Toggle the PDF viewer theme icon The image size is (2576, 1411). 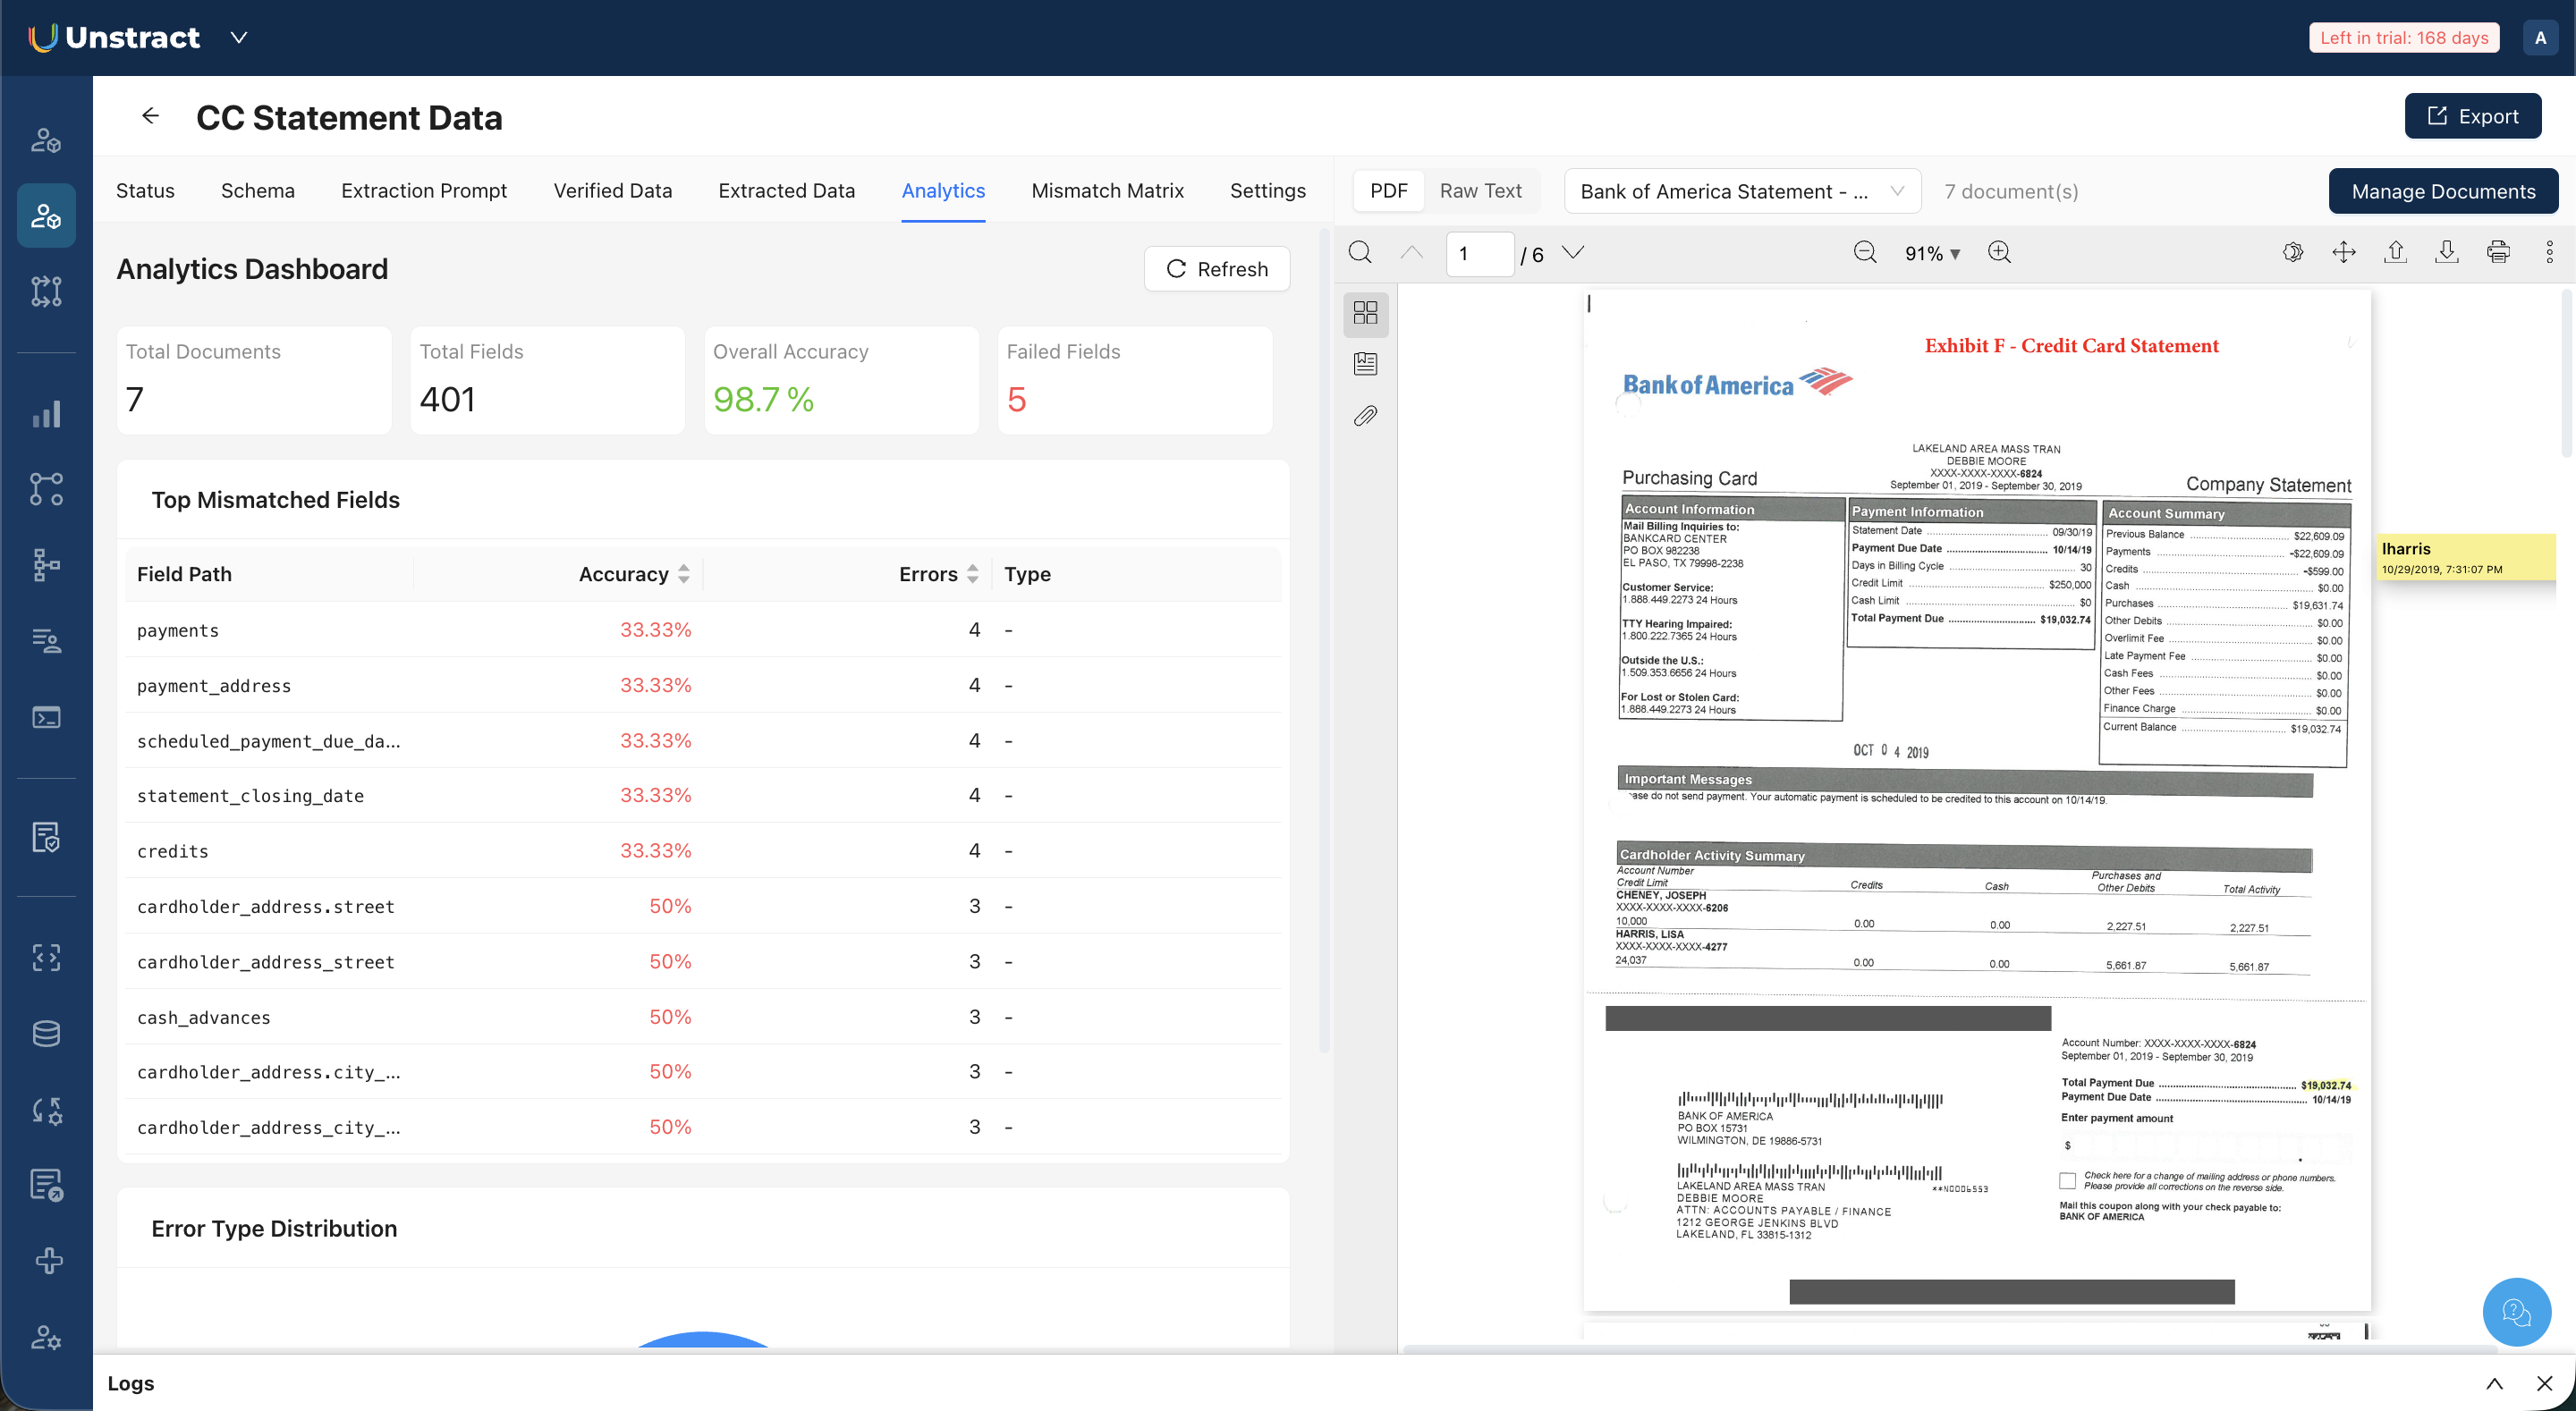[x=2293, y=253]
